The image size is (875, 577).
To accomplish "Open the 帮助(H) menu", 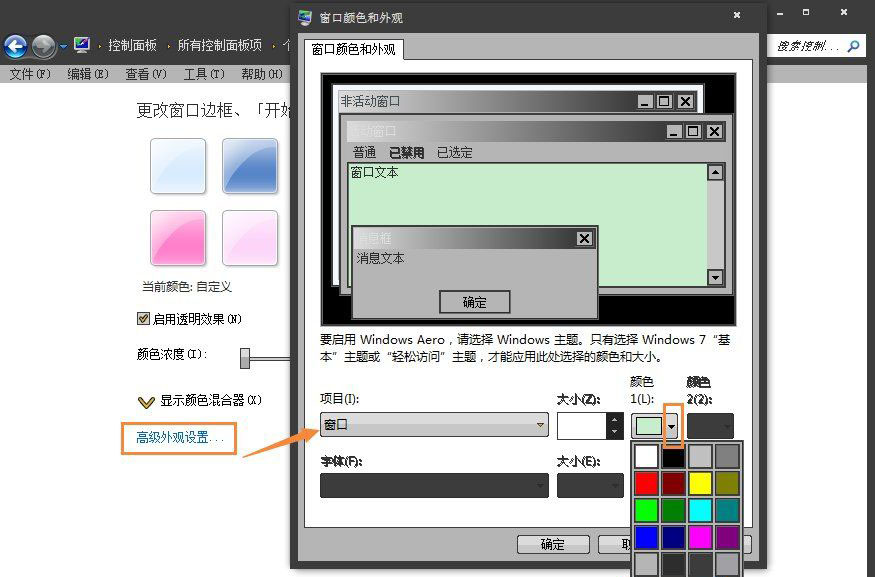I will [x=262, y=74].
